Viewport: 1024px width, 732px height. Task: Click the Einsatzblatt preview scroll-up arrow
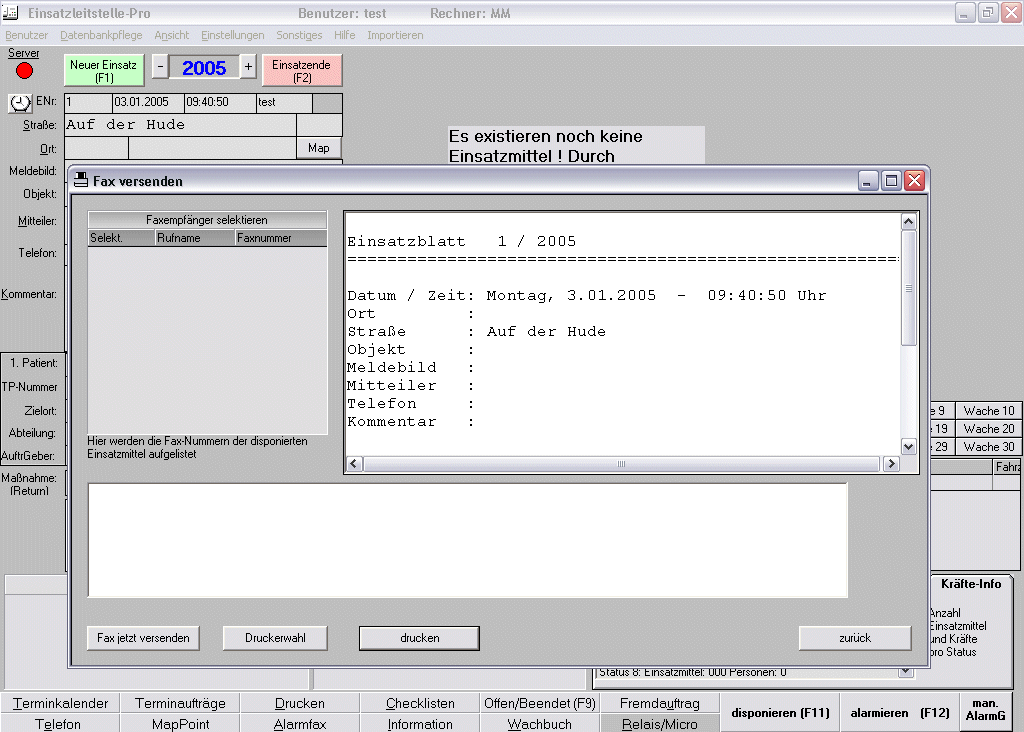908,222
